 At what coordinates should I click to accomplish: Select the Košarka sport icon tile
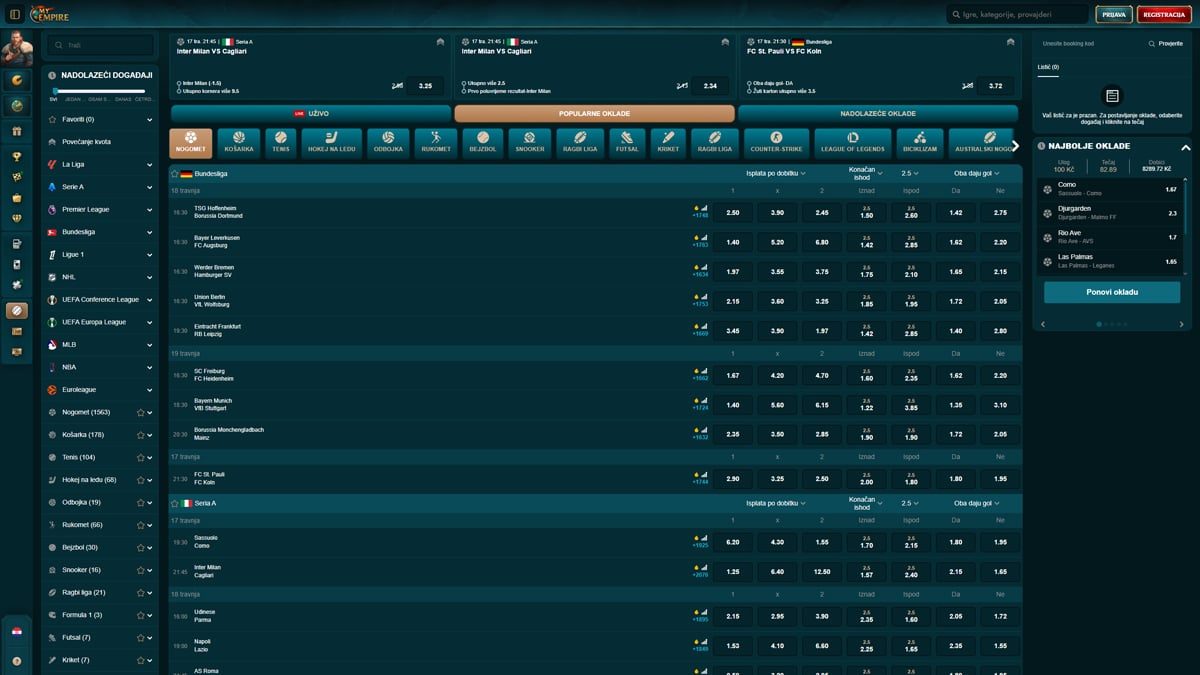(x=239, y=142)
